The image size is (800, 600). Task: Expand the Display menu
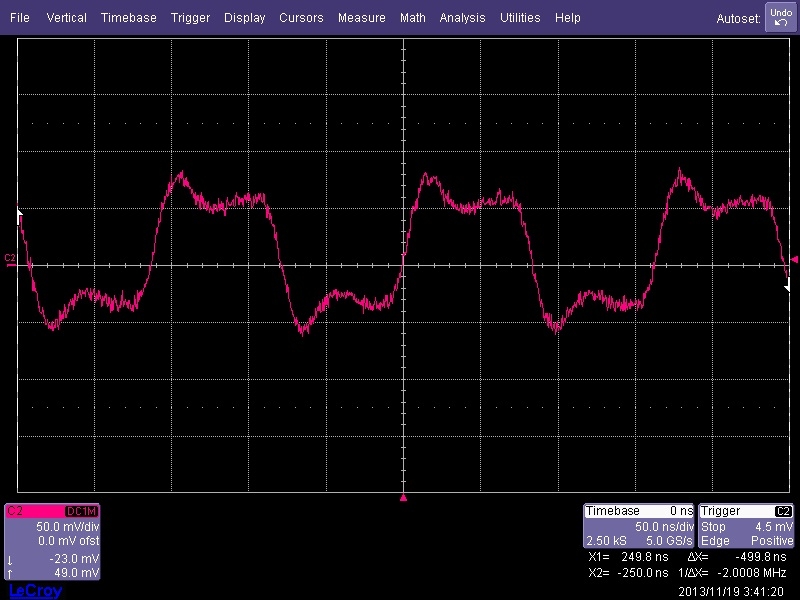[x=244, y=18]
